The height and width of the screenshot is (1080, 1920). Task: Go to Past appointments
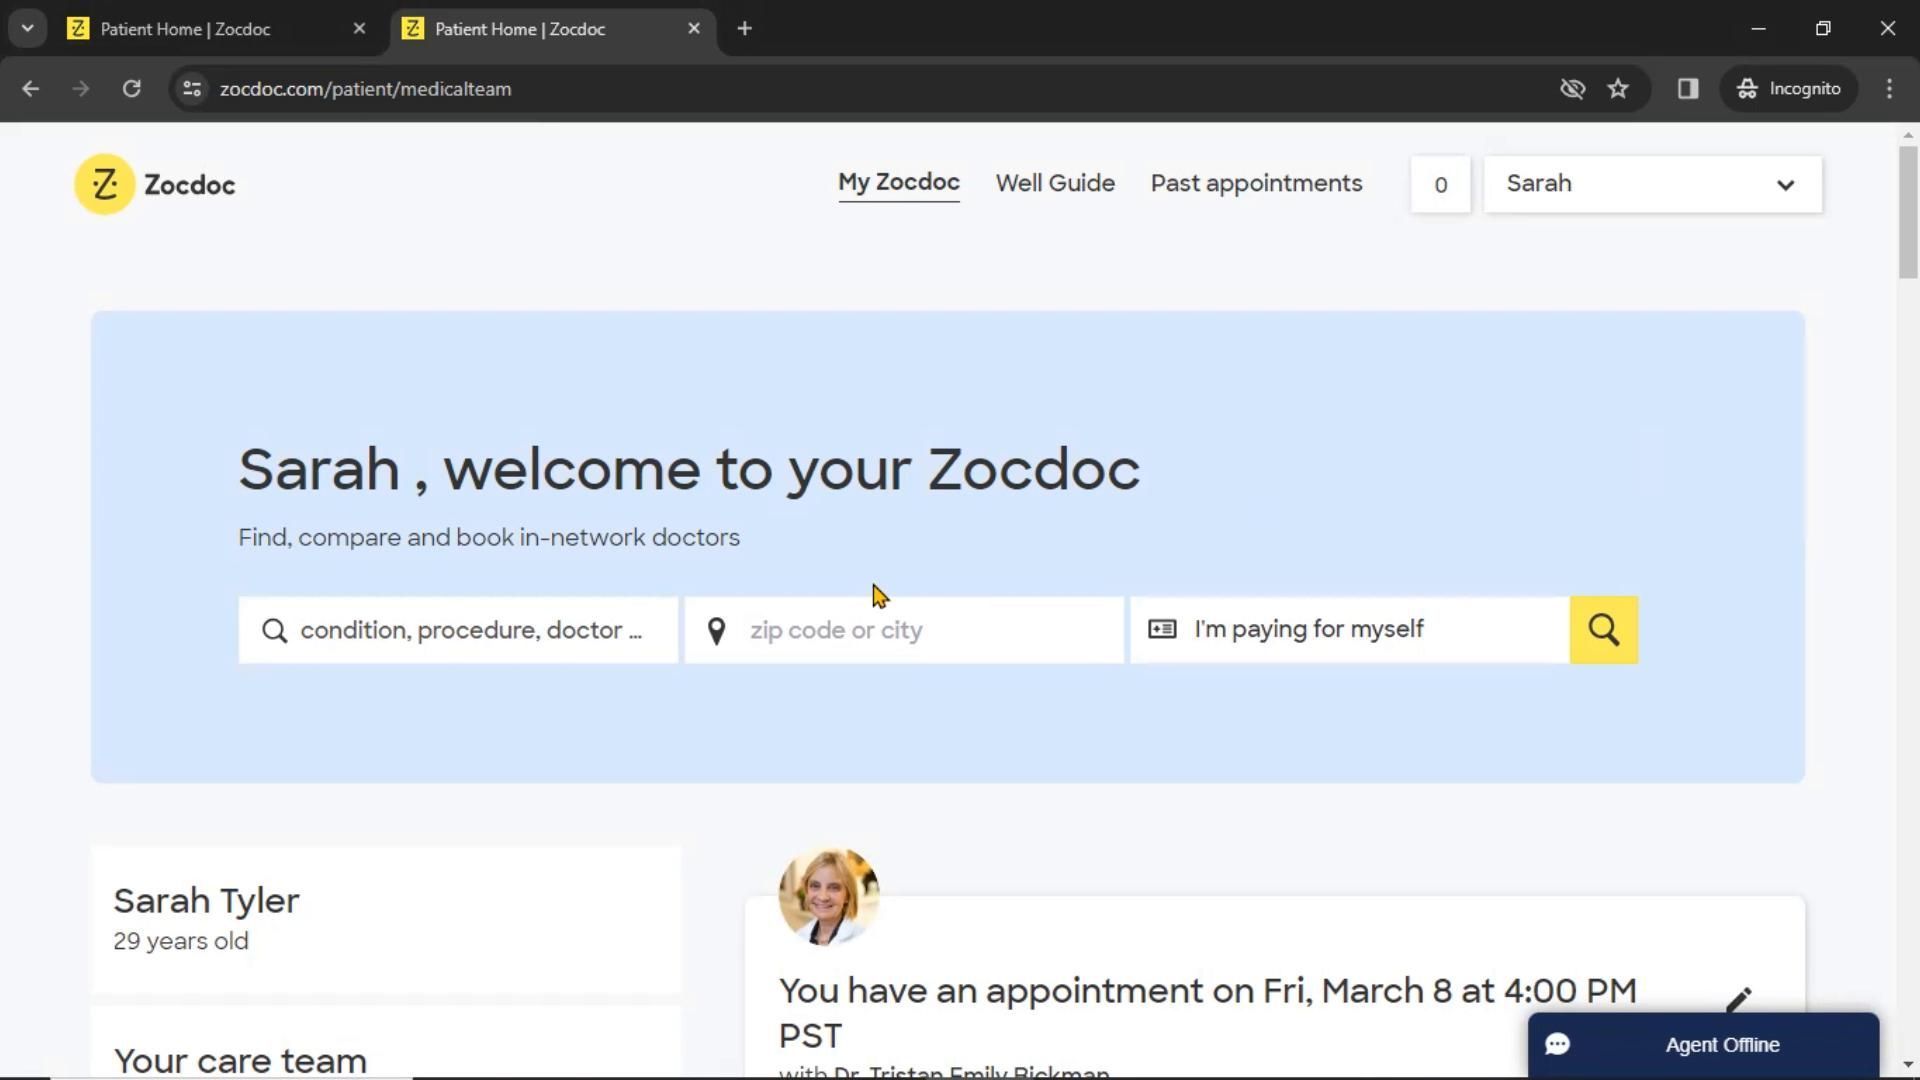[1256, 183]
